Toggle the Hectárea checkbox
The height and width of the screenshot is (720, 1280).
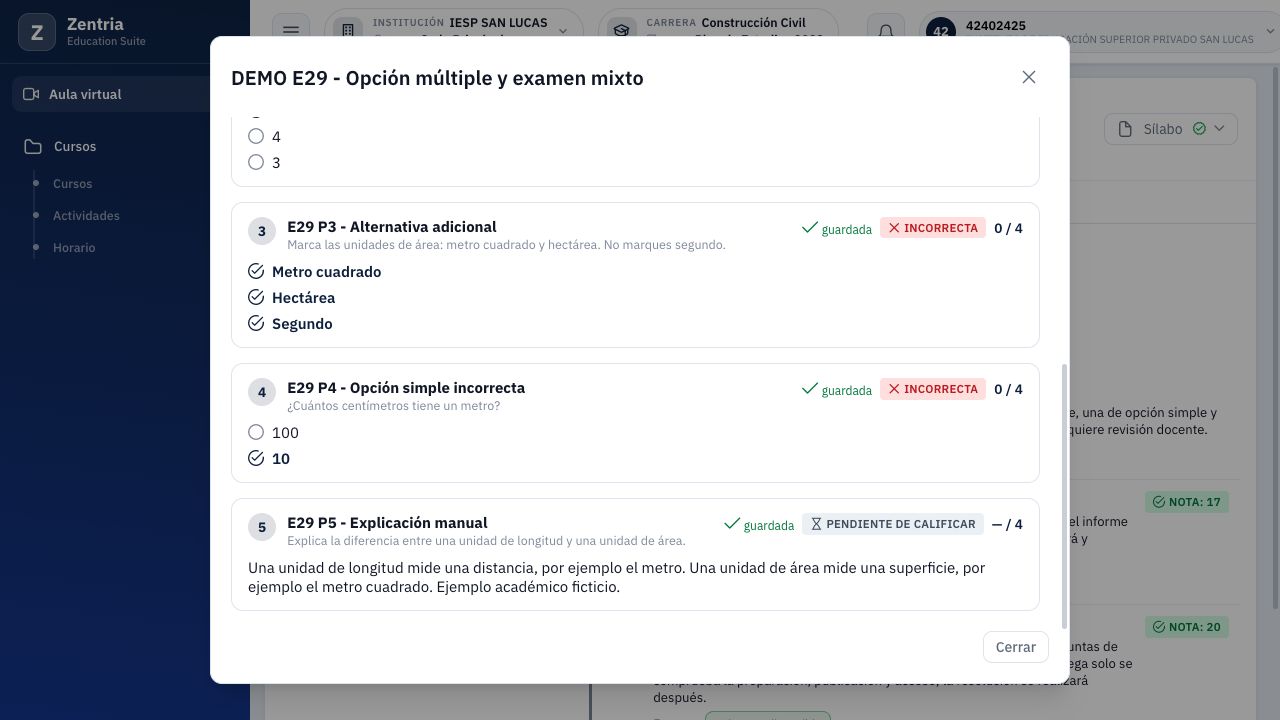(x=256, y=297)
